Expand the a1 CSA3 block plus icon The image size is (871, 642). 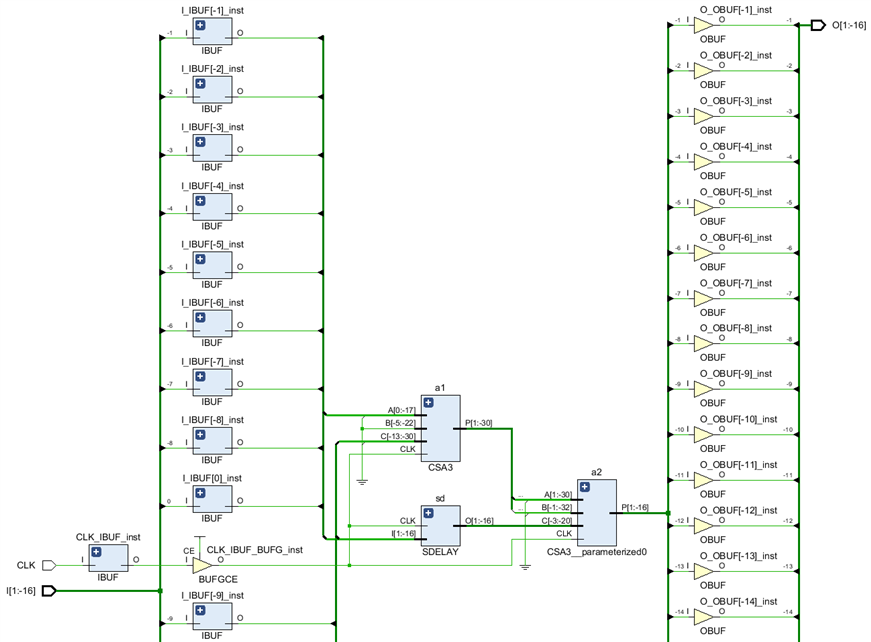point(428,403)
